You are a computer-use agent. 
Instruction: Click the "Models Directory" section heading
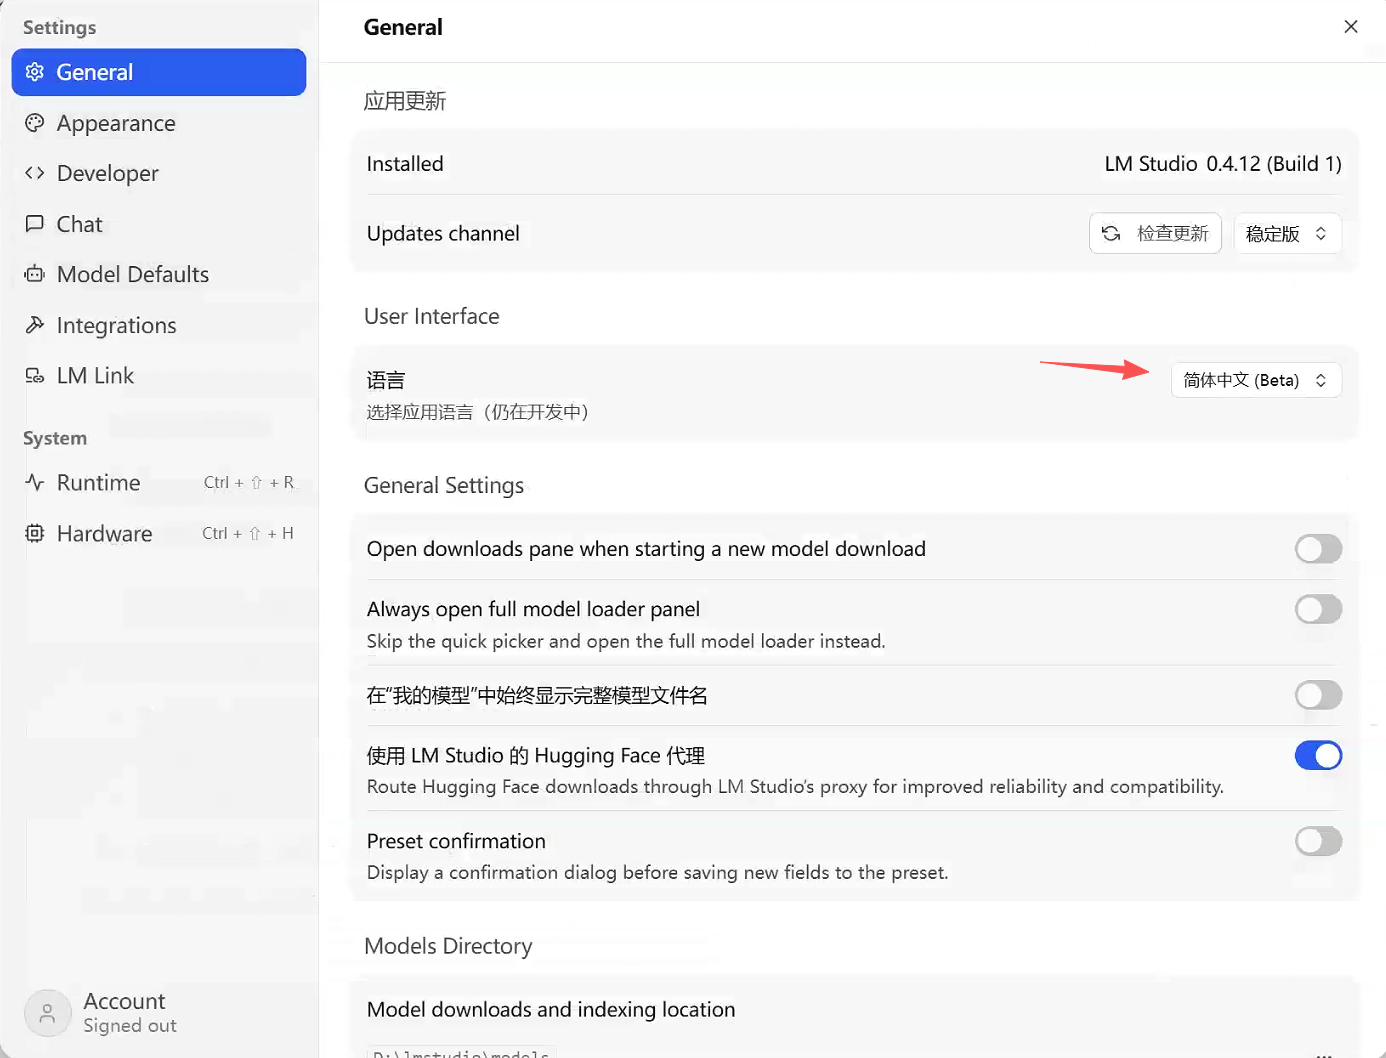pos(448,946)
